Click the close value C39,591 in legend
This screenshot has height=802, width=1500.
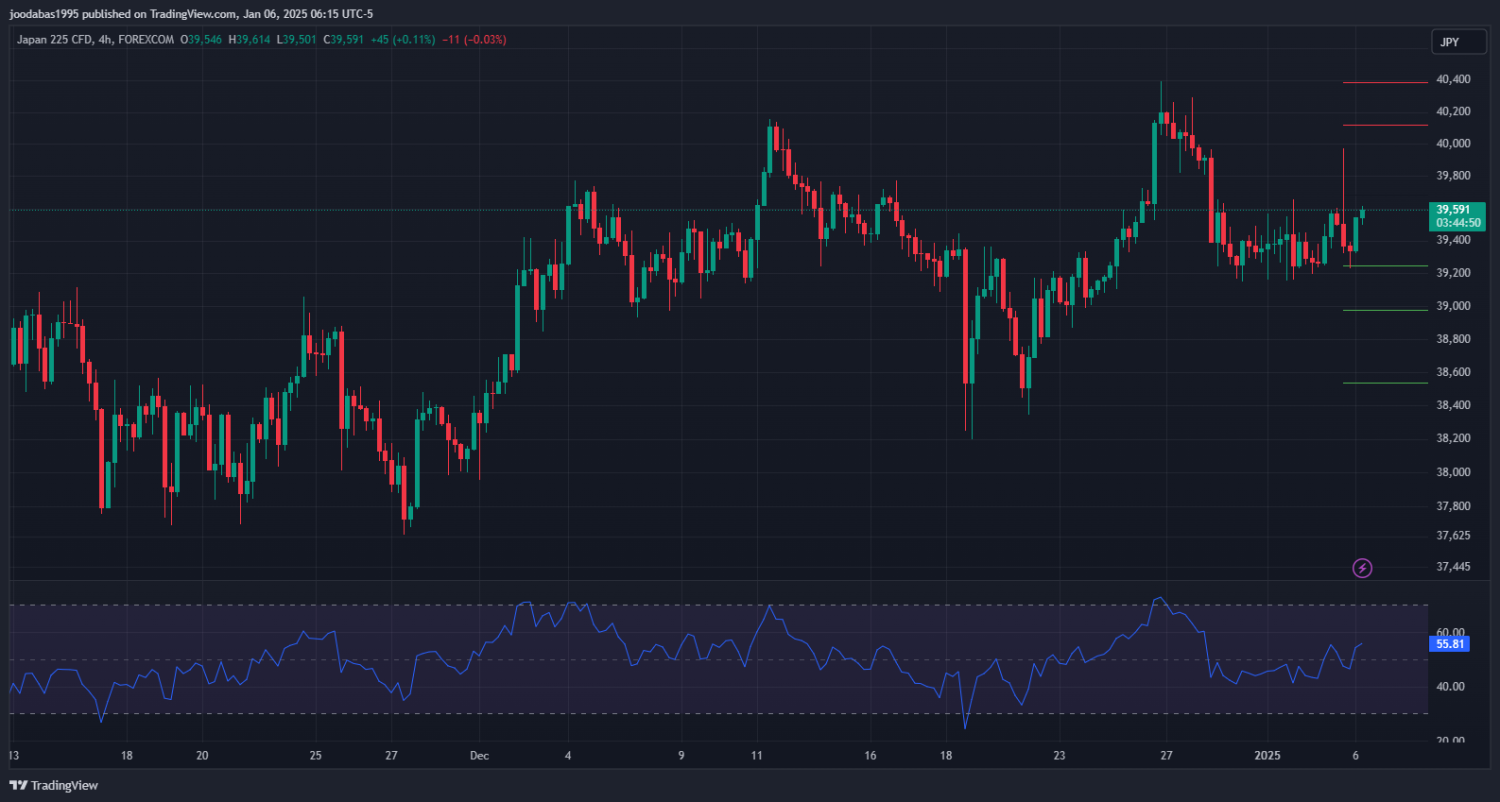pos(343,40)
